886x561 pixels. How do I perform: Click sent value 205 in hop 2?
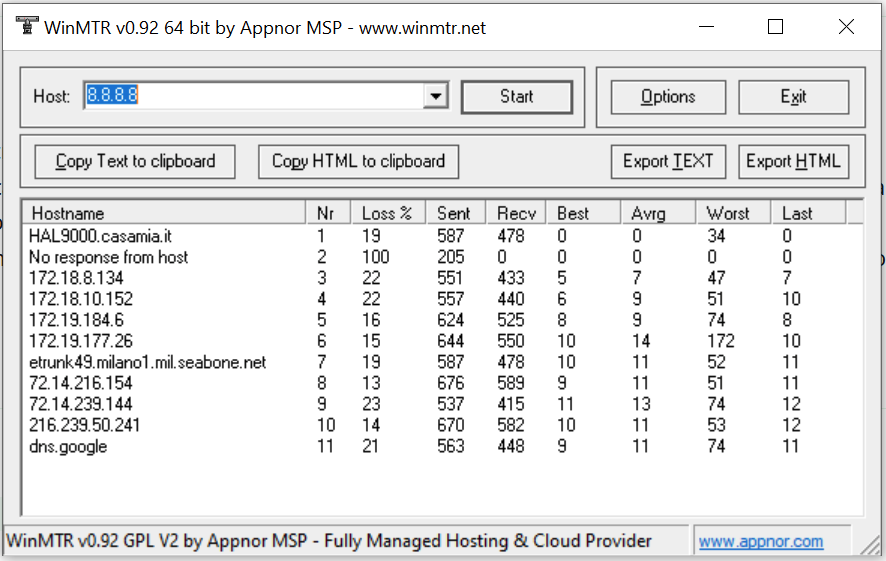tap(450, 257)
